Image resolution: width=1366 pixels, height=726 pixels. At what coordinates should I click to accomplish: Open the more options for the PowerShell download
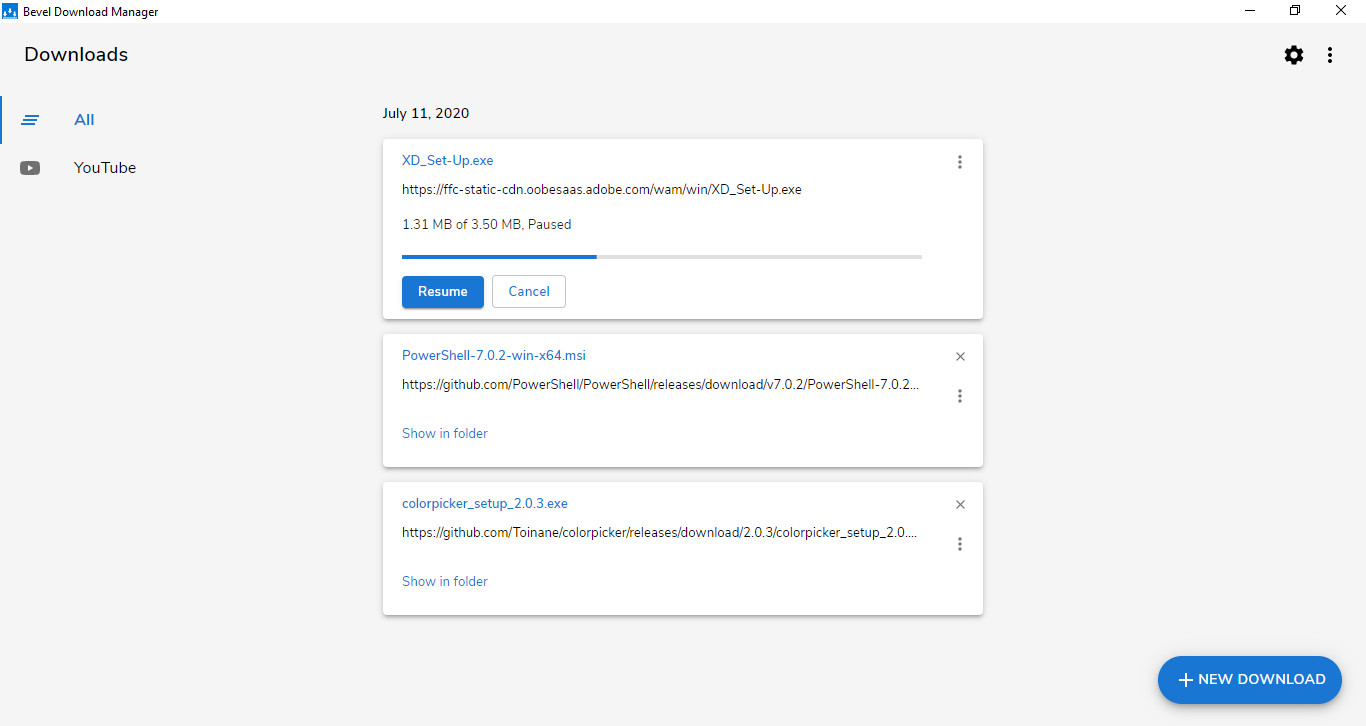coord(960,396)
